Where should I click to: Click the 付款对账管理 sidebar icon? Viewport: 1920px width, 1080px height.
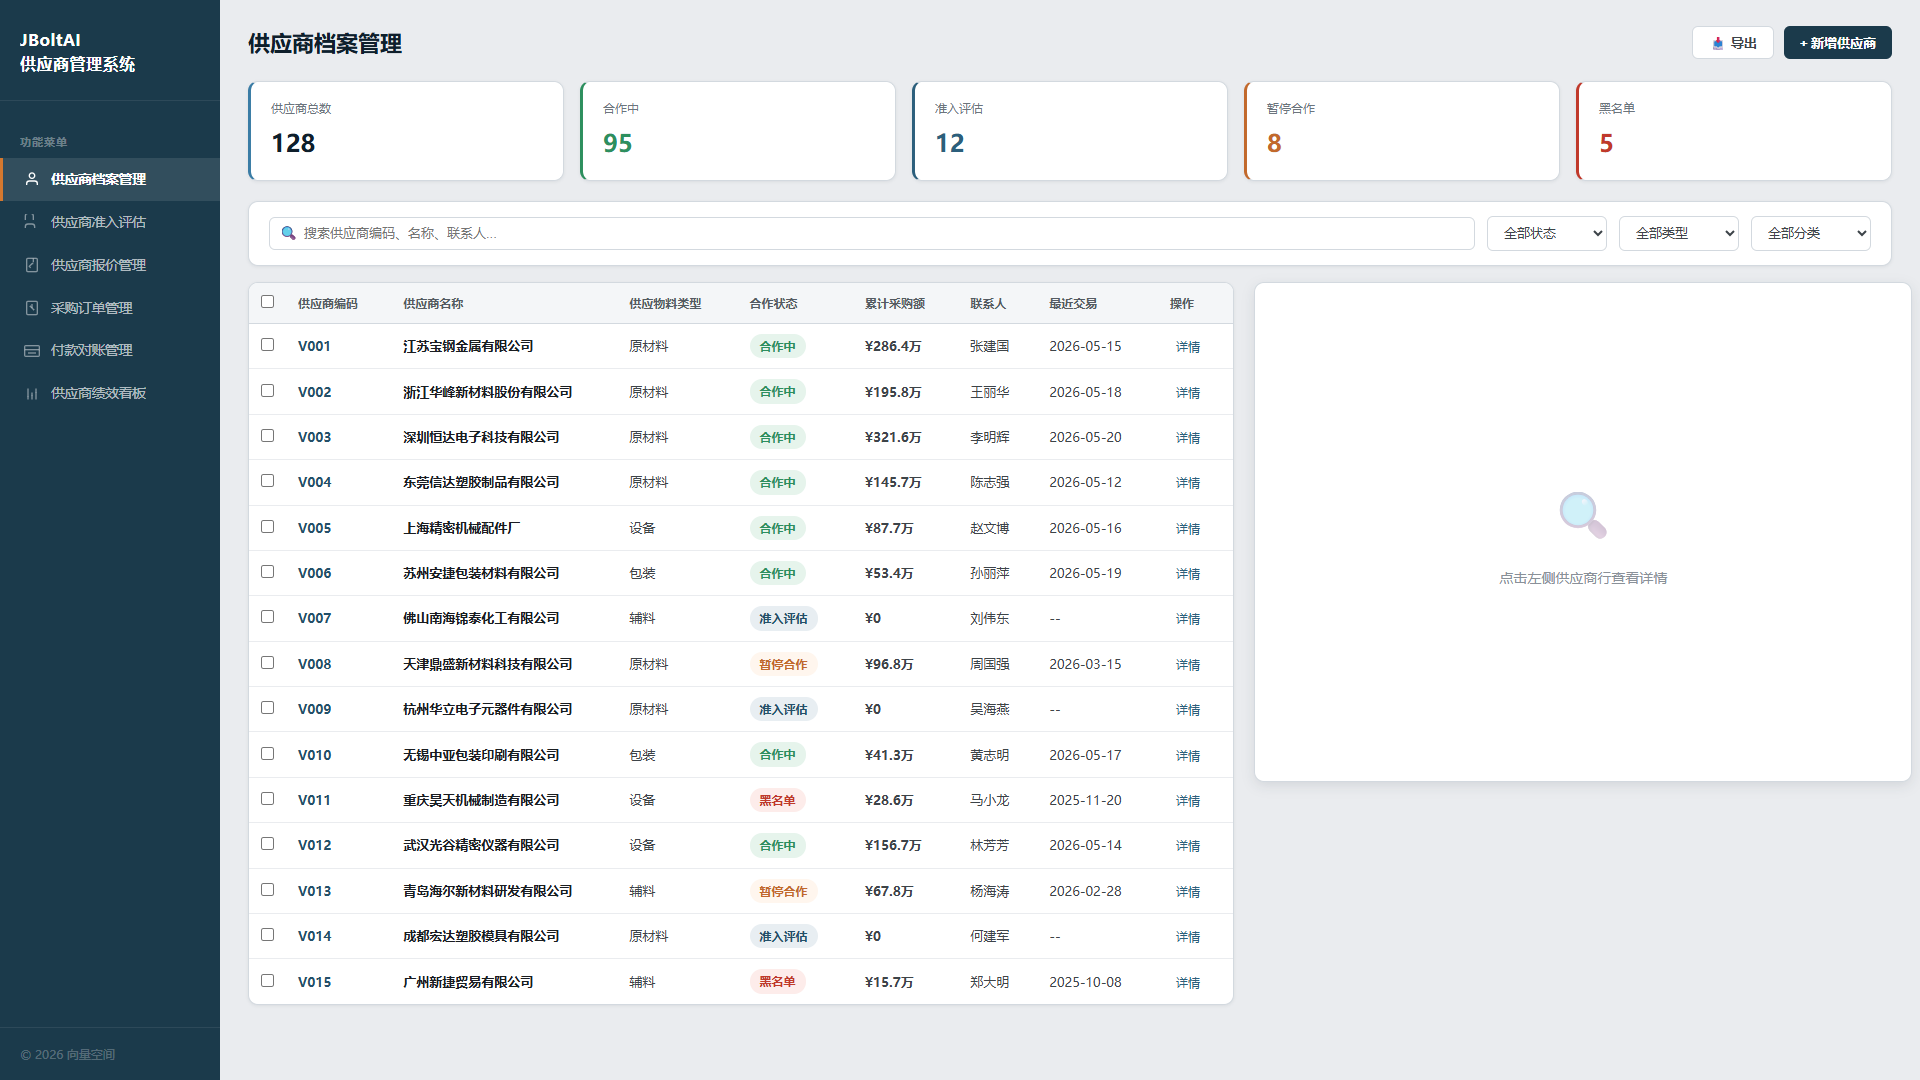(32, 351)
